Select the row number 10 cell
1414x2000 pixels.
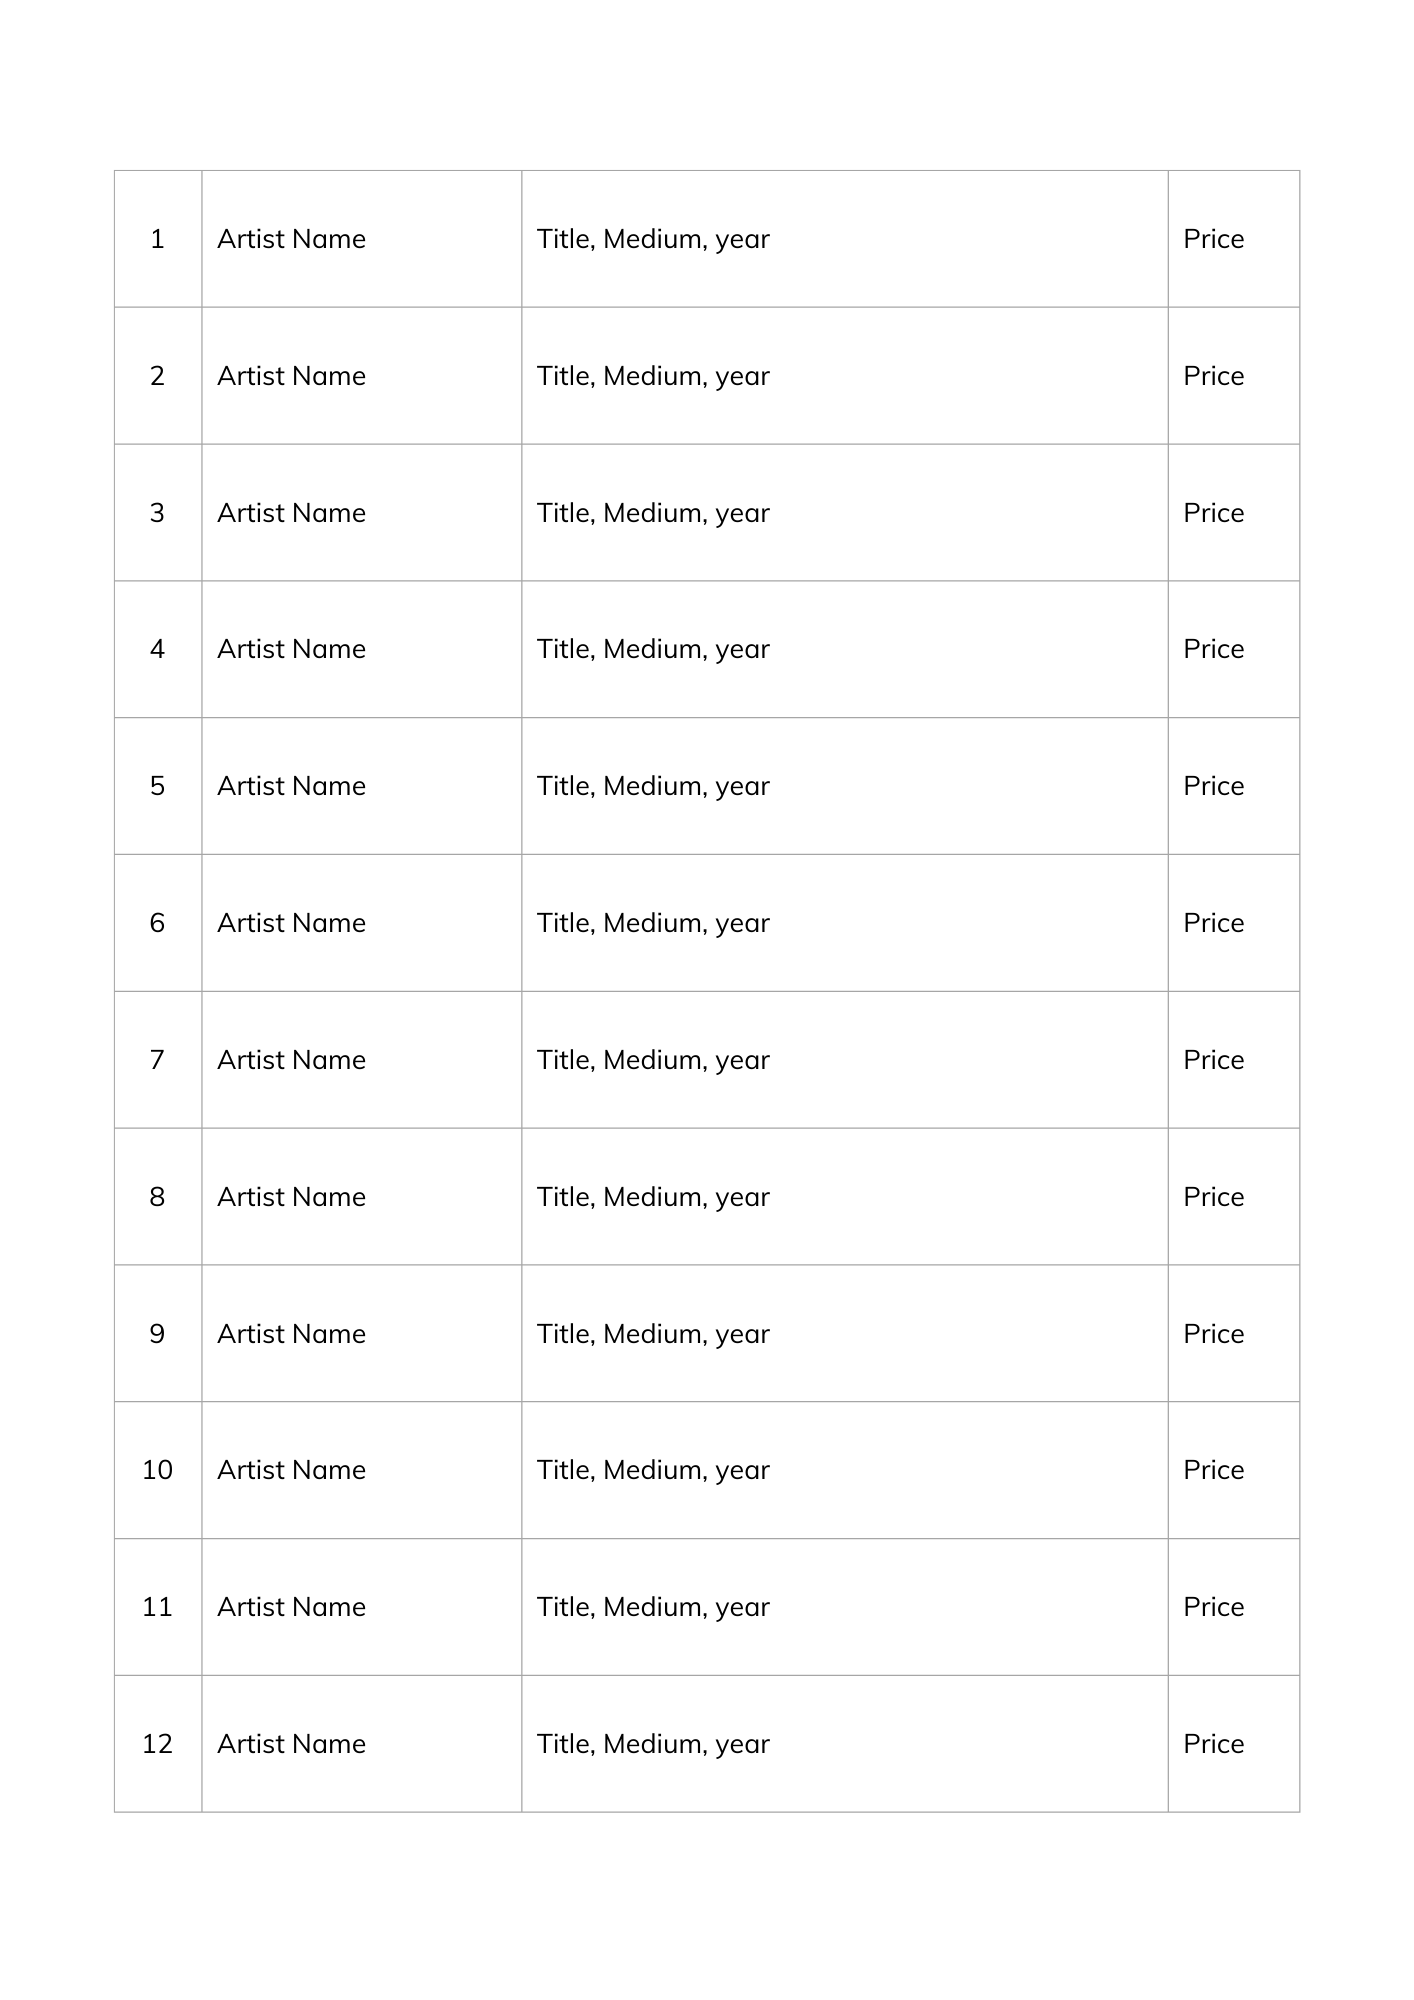point(158,1470)
